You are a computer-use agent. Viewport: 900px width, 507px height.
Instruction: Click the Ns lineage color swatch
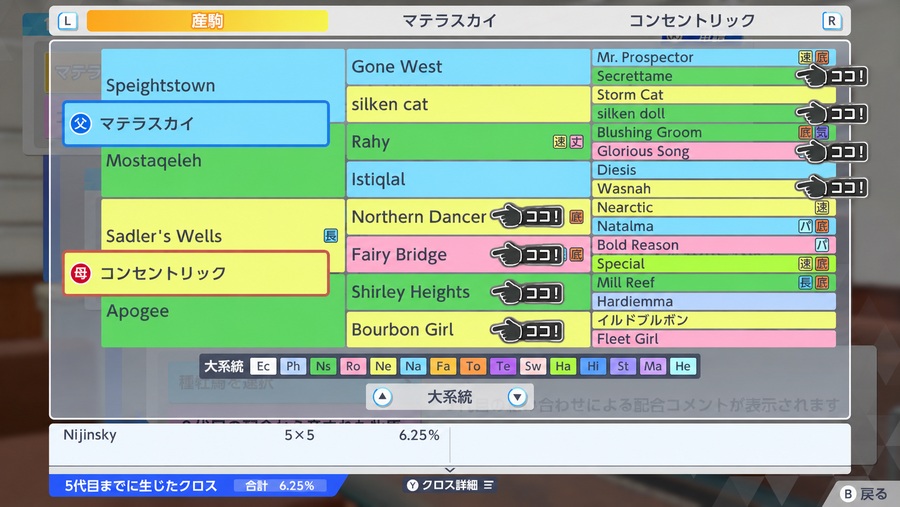pyautogui.click(x=323, y=366)
